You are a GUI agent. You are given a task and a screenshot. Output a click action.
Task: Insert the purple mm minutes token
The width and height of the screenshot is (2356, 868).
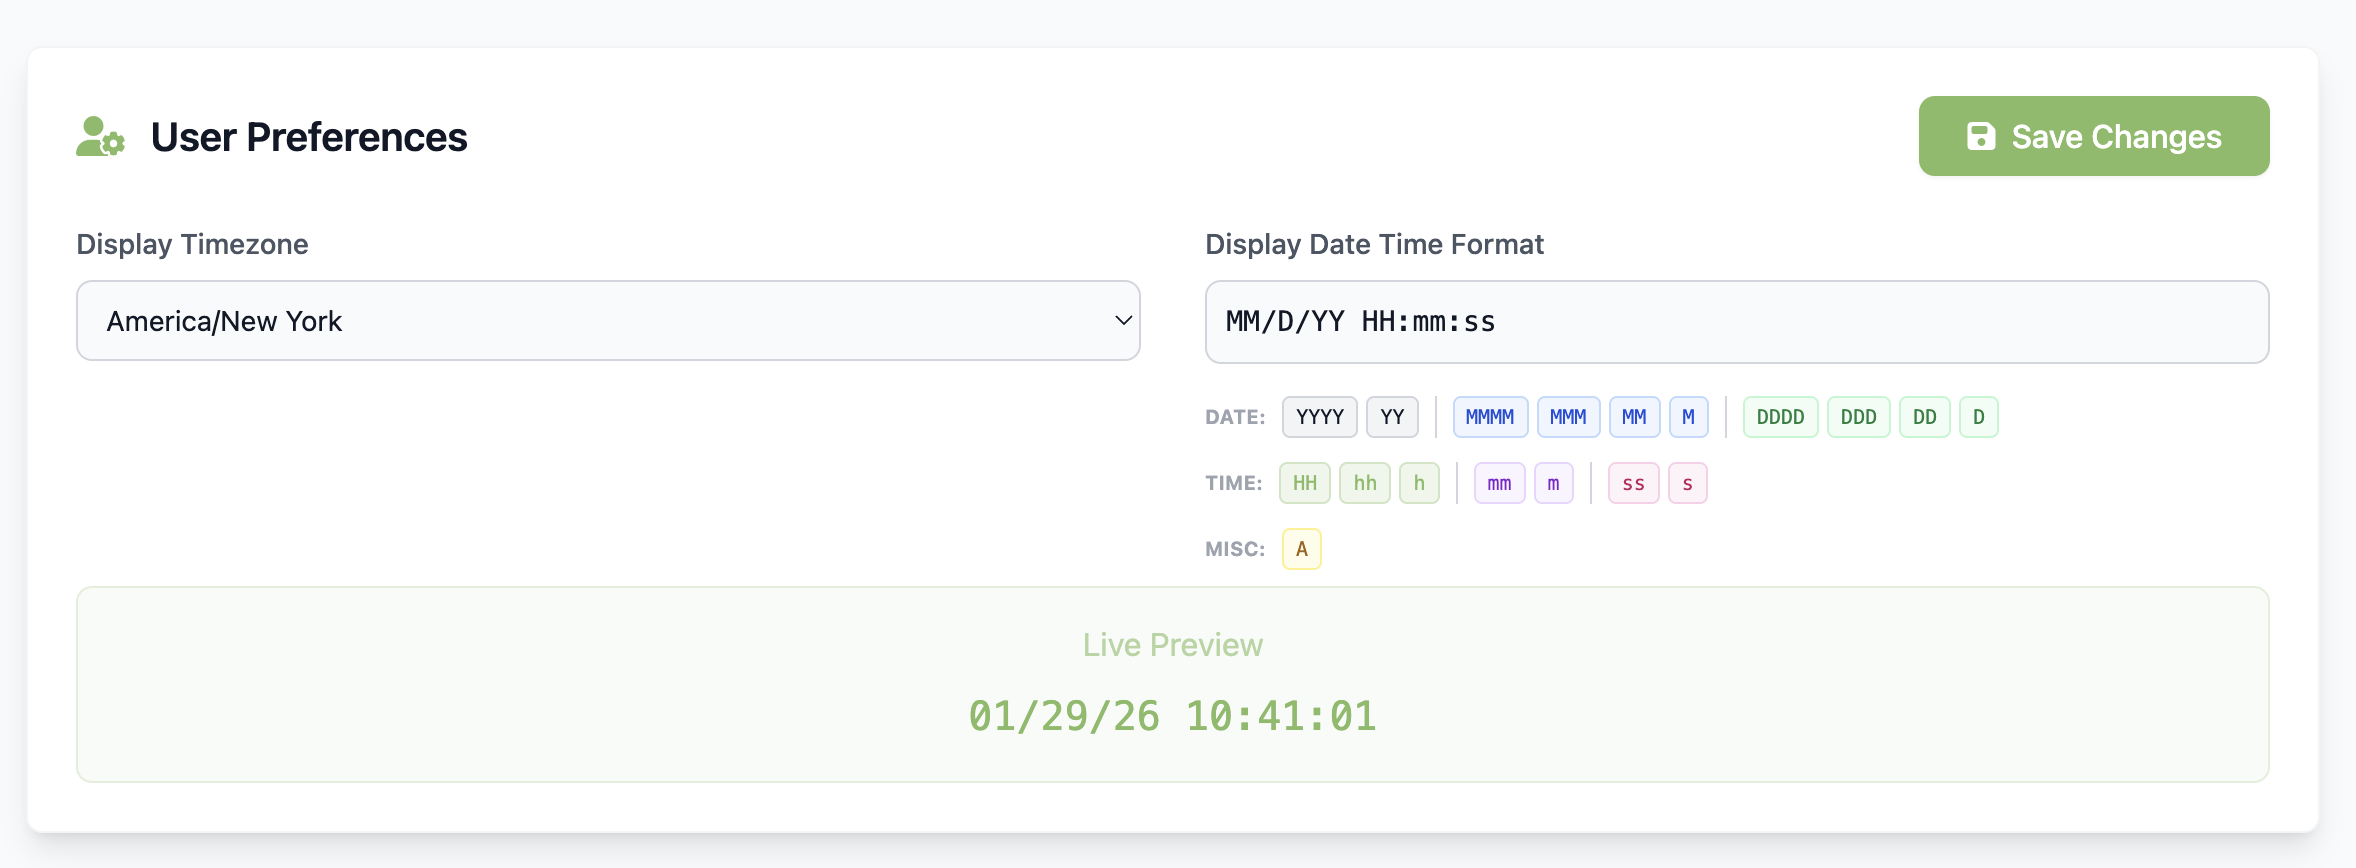[1499, 483]
